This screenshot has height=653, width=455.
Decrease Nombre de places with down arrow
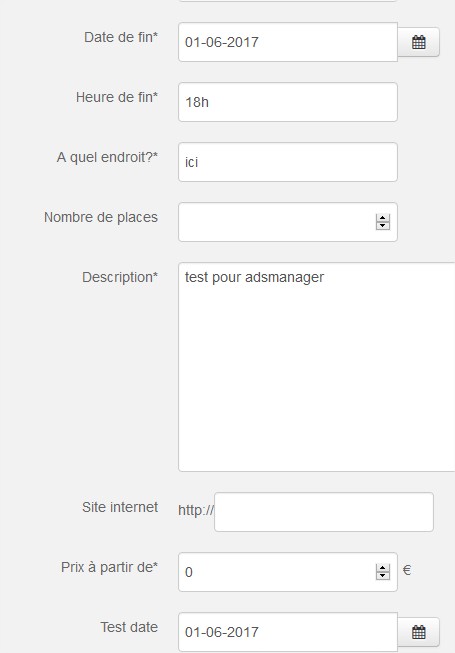tap(383, 226)
